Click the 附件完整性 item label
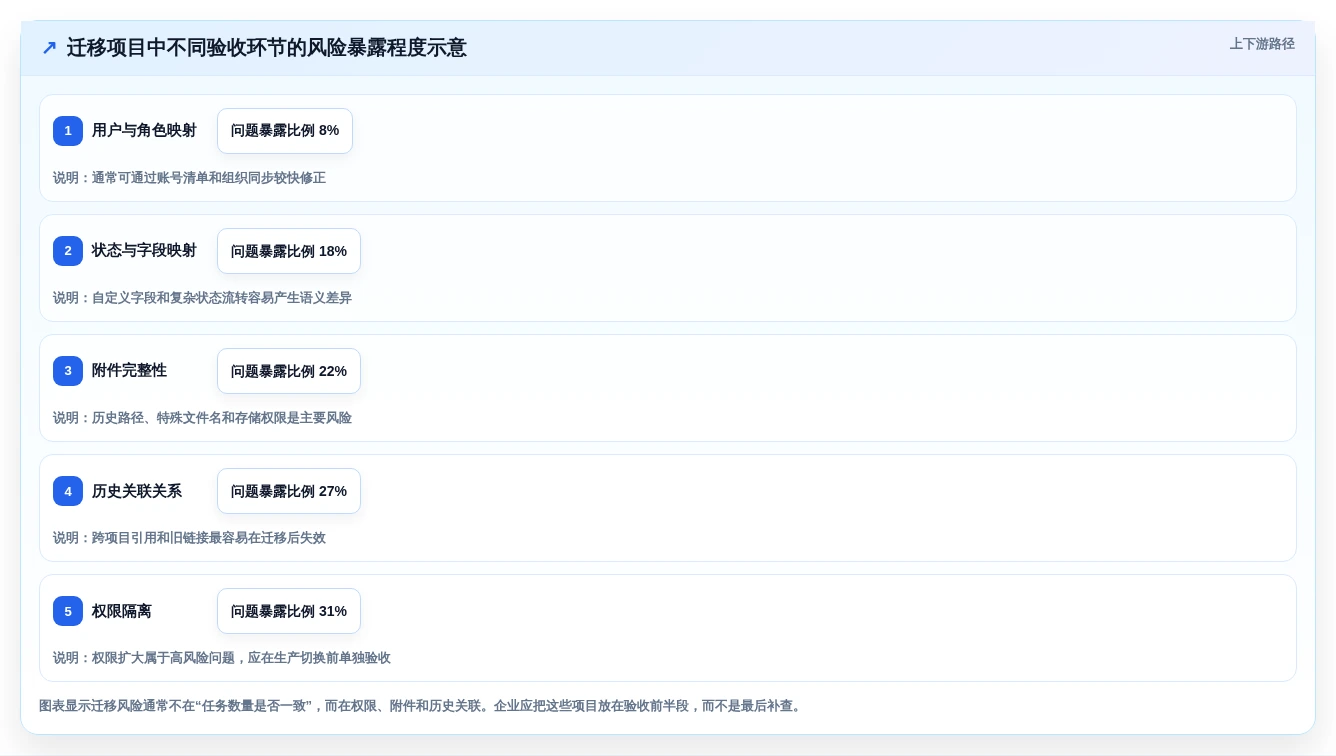The width and height of the screenshot is (1336, 756). click(129, 371)
